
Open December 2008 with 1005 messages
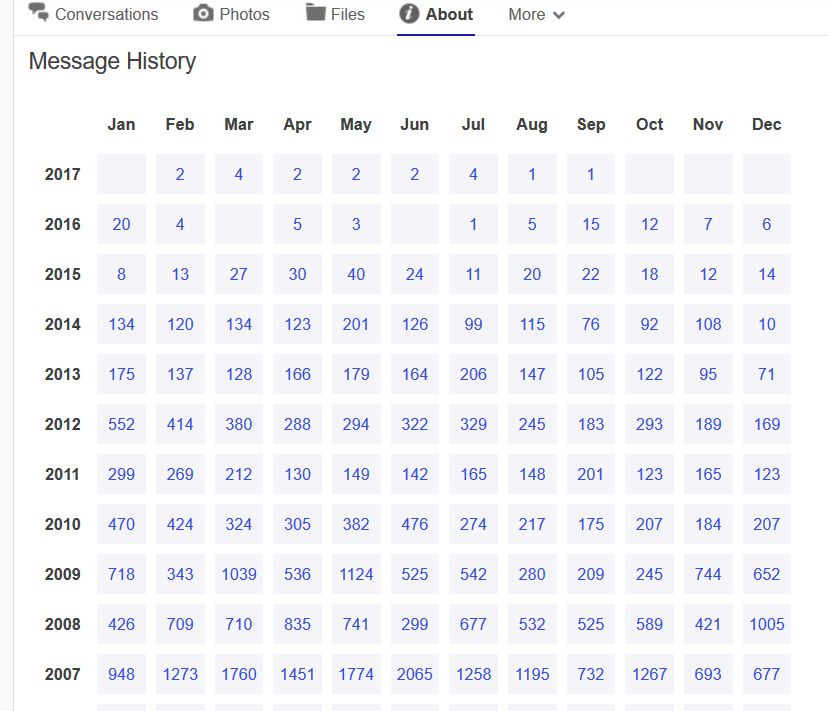coord(767,624)
